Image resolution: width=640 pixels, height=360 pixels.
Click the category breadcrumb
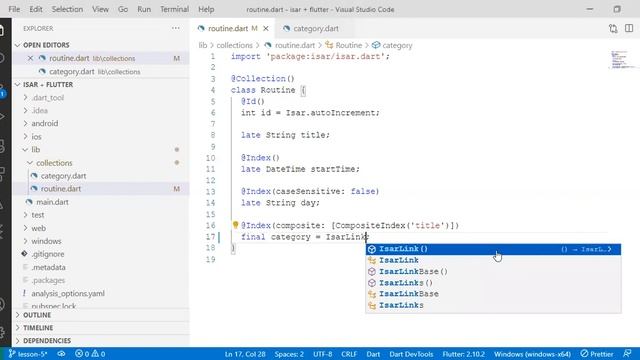coord(392,45)
